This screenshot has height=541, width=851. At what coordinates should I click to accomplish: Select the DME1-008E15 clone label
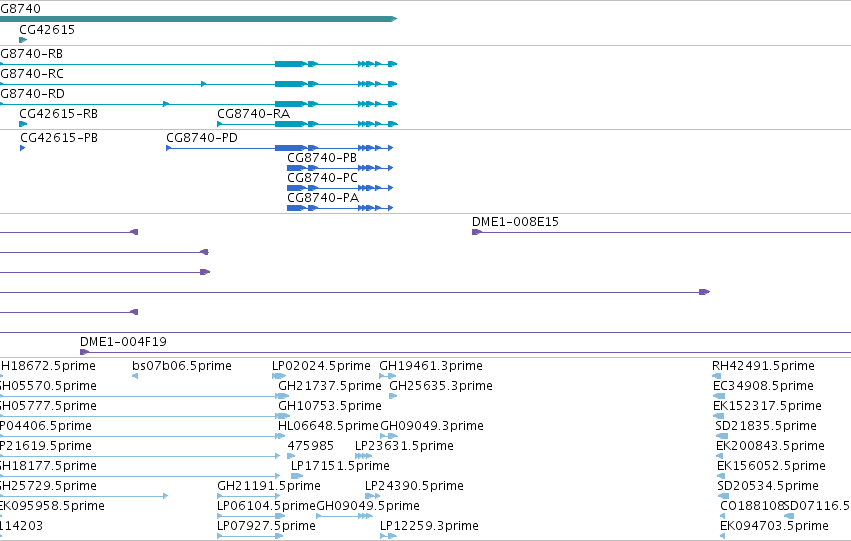coord(515,222)
